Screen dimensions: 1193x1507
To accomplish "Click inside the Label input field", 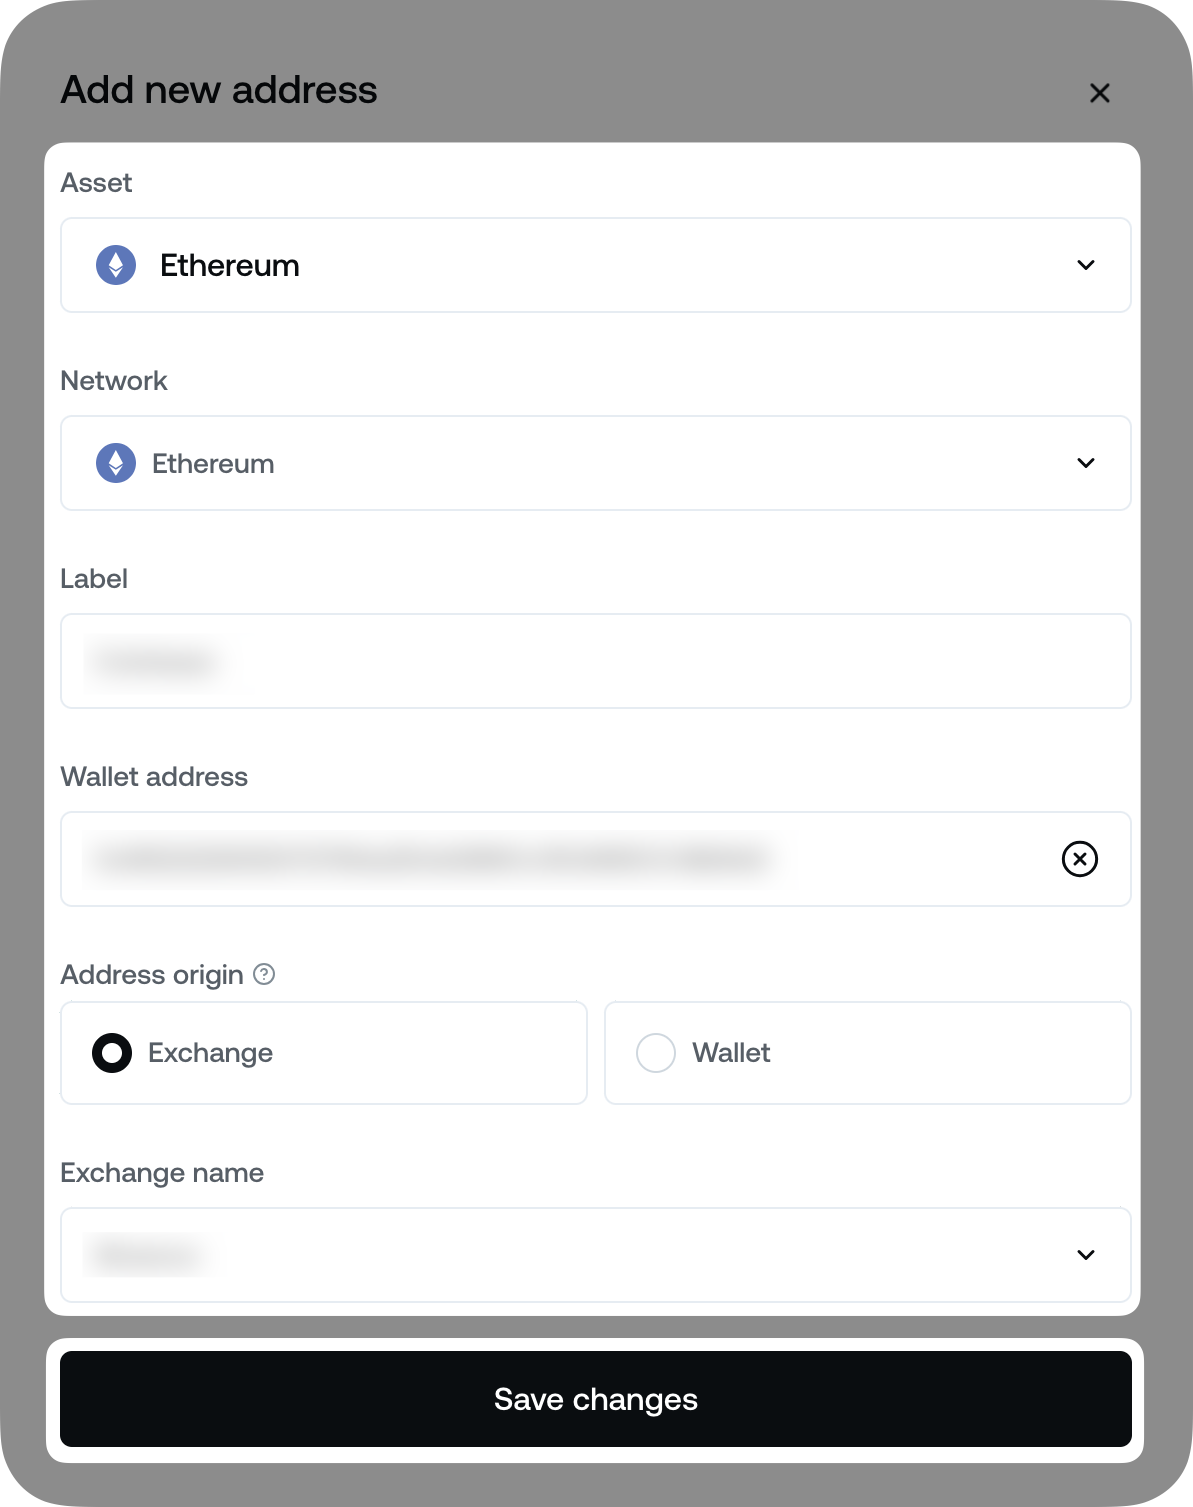I will tap(595, 661).
